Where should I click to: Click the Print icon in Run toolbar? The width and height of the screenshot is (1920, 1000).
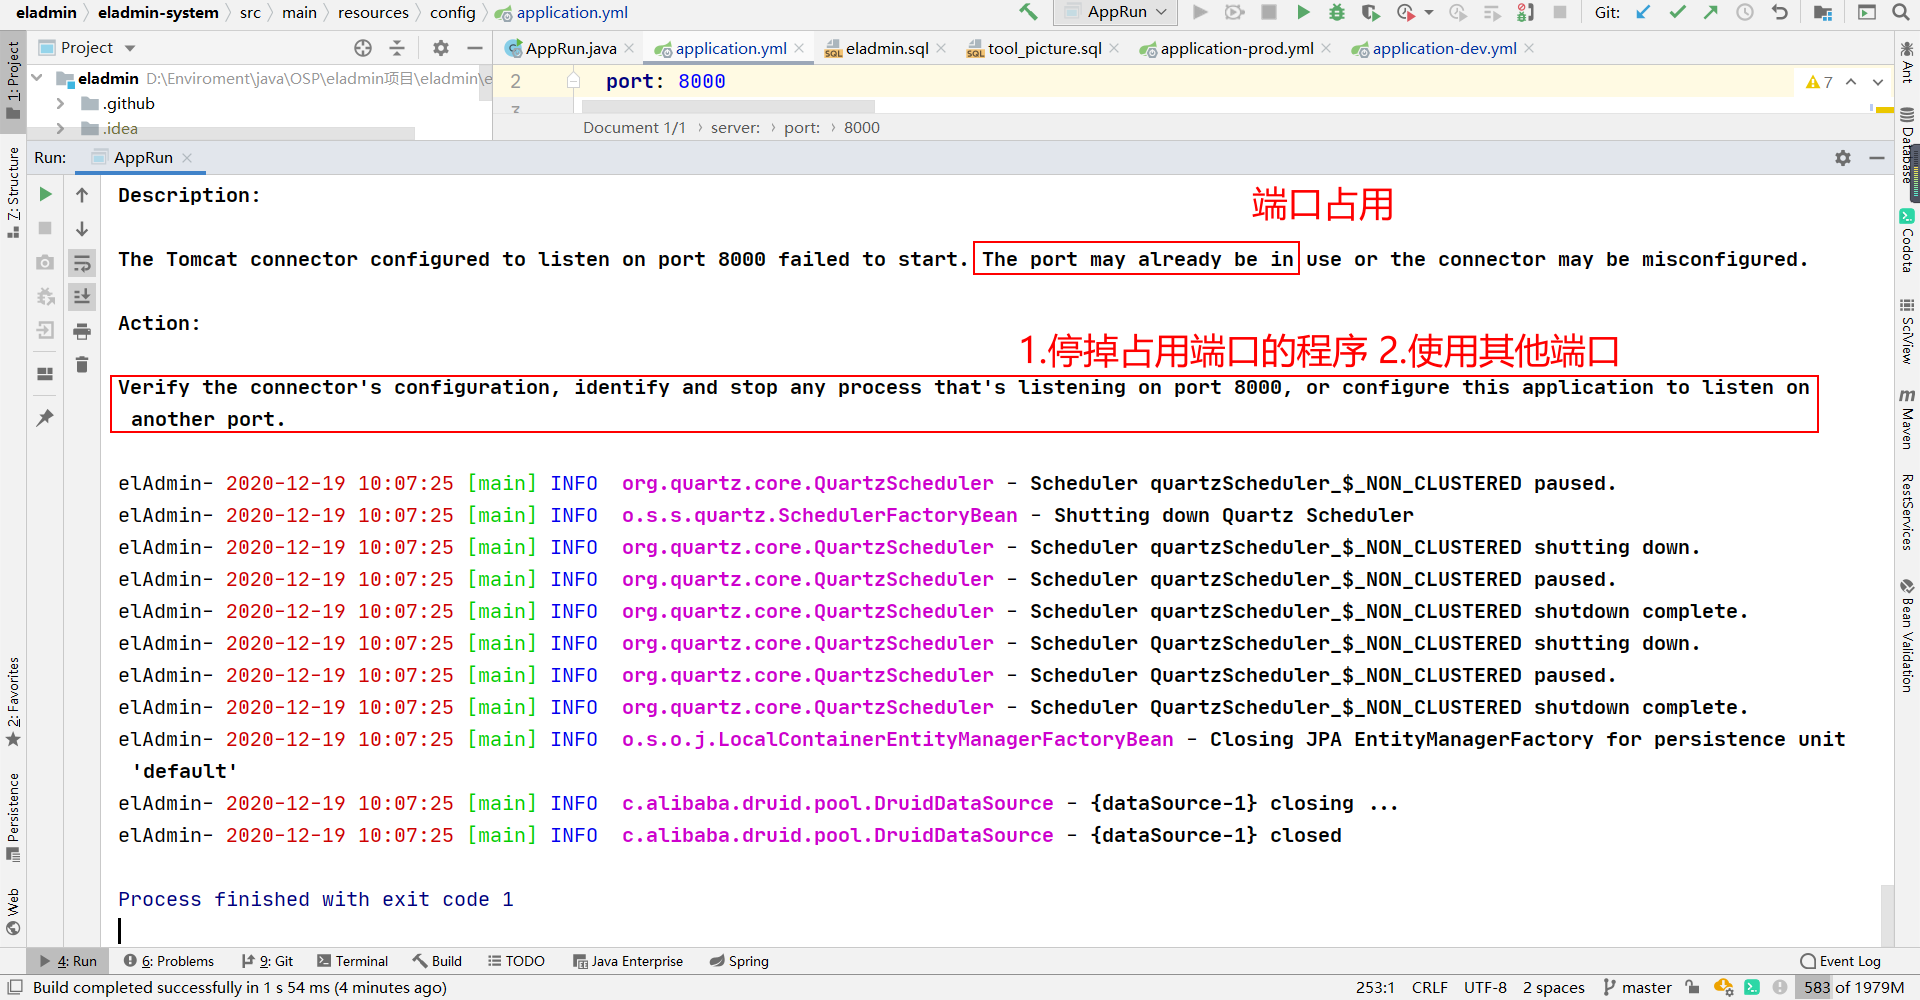(82, 331)
